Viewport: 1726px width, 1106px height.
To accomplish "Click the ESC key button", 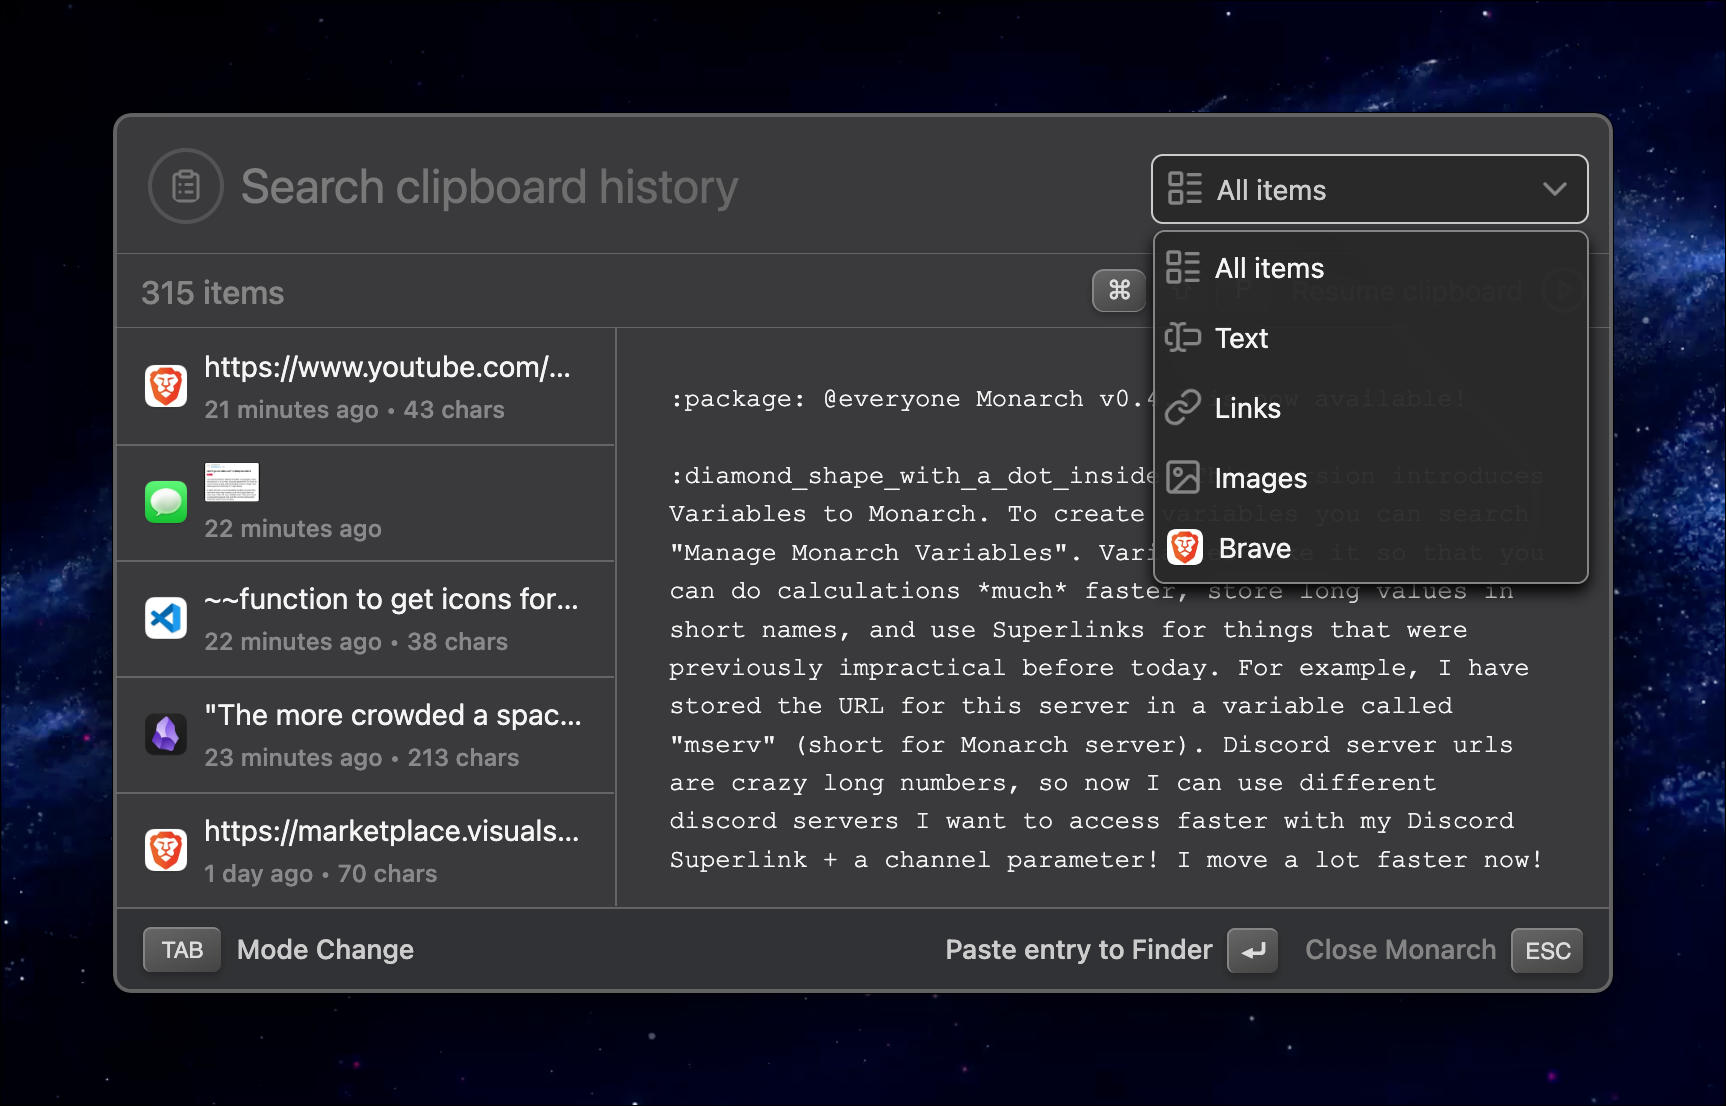I will 1547,950.
